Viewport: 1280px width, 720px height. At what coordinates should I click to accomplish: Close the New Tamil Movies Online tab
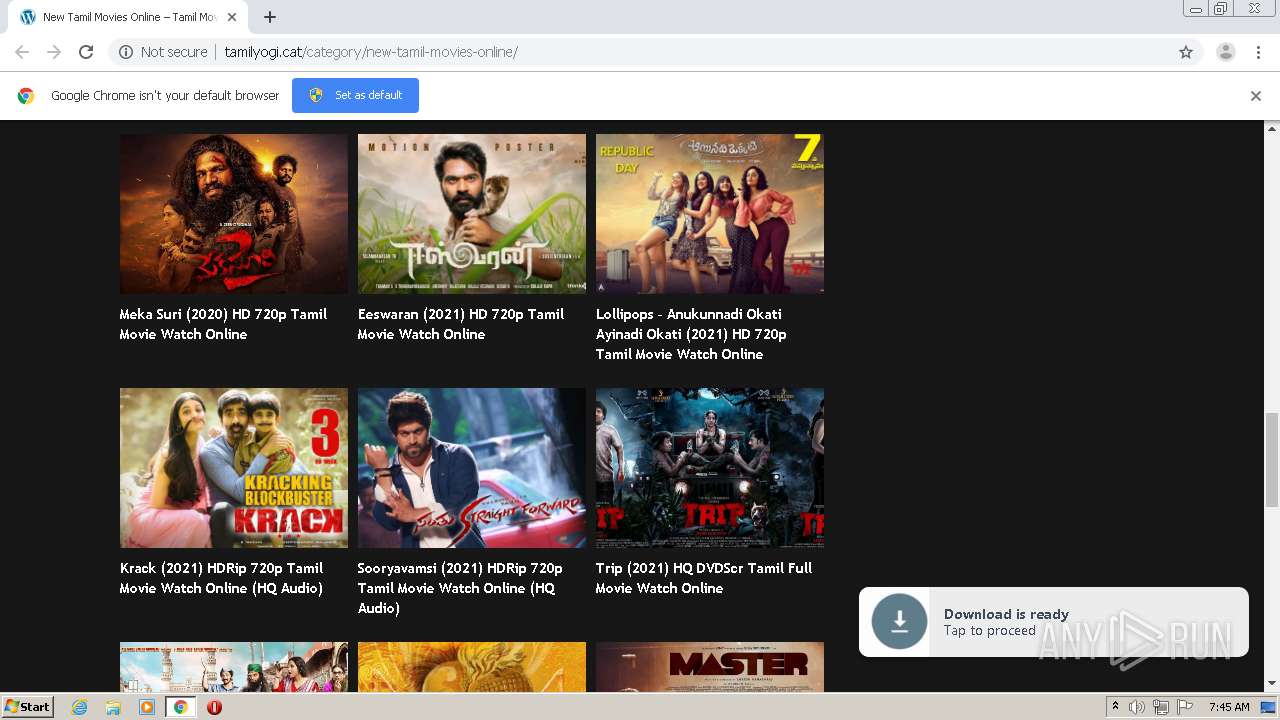232,17
